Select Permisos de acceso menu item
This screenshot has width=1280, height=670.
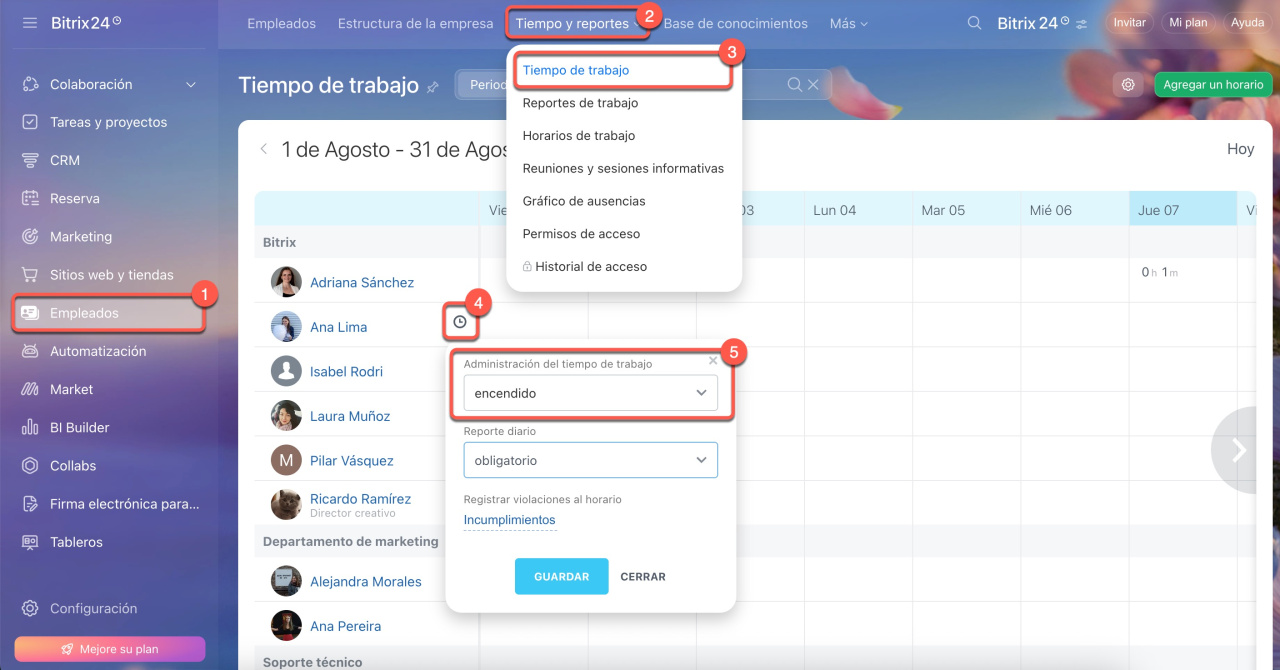pos(581,234)
